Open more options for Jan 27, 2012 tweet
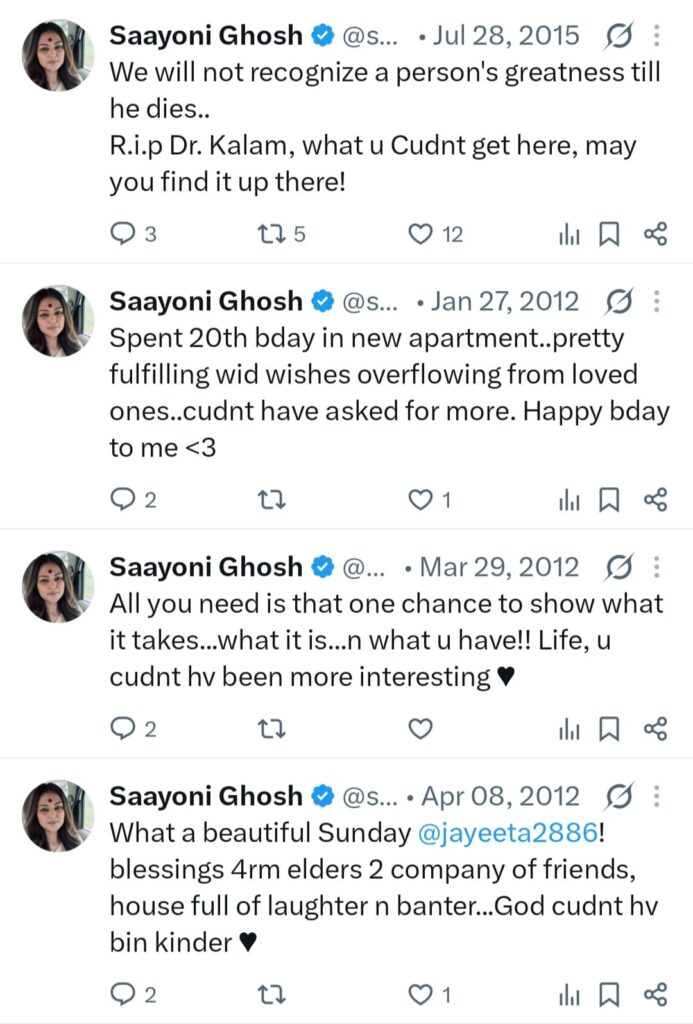The width and height of the screenshot is (693, 1024). [x=656, y=301]
